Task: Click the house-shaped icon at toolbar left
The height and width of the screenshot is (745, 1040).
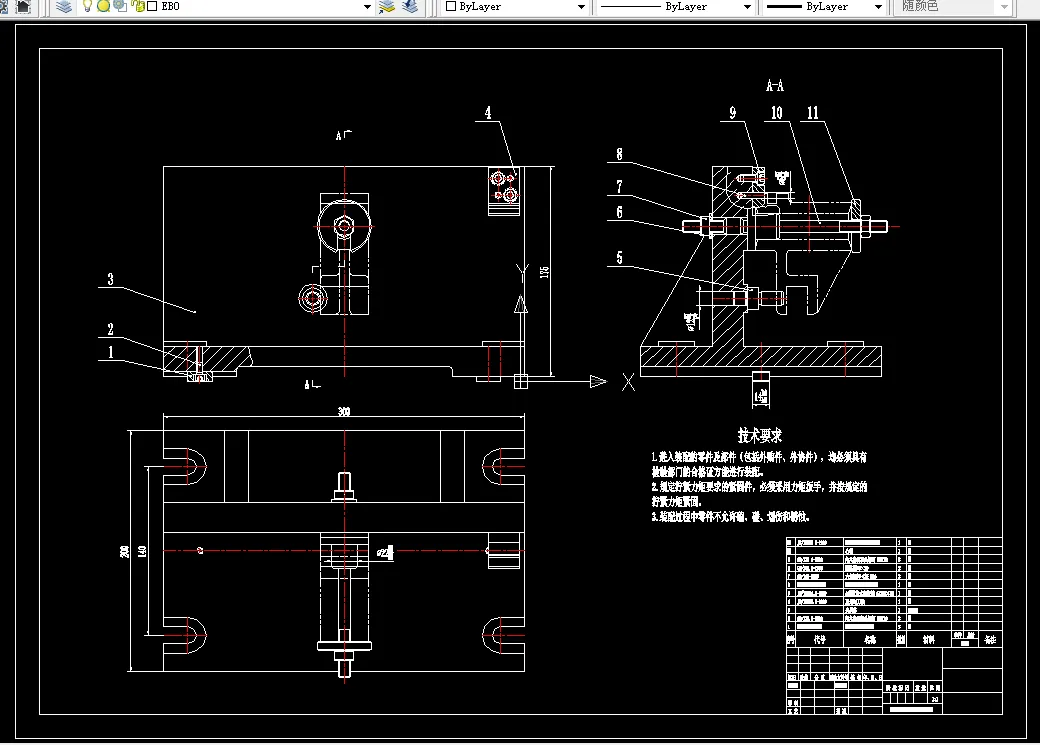Action: [23, 7]
